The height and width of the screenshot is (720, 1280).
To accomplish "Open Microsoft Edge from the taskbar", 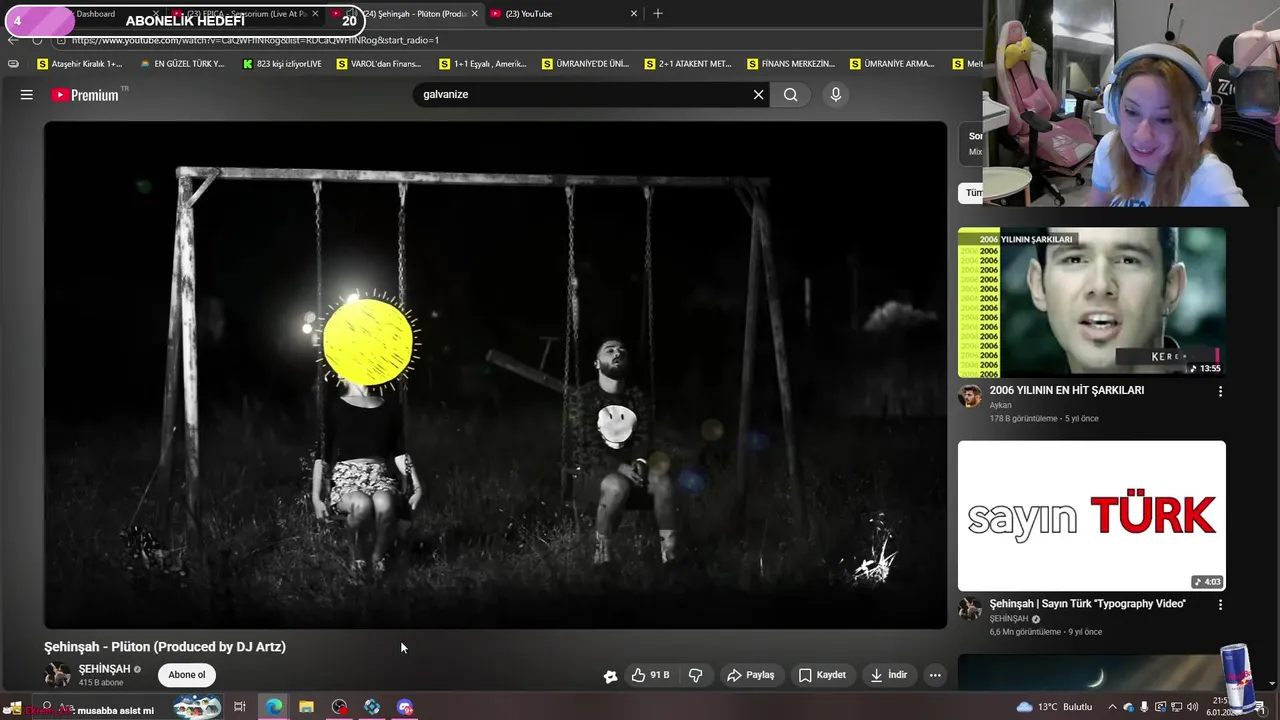I will tap(273, 707).
